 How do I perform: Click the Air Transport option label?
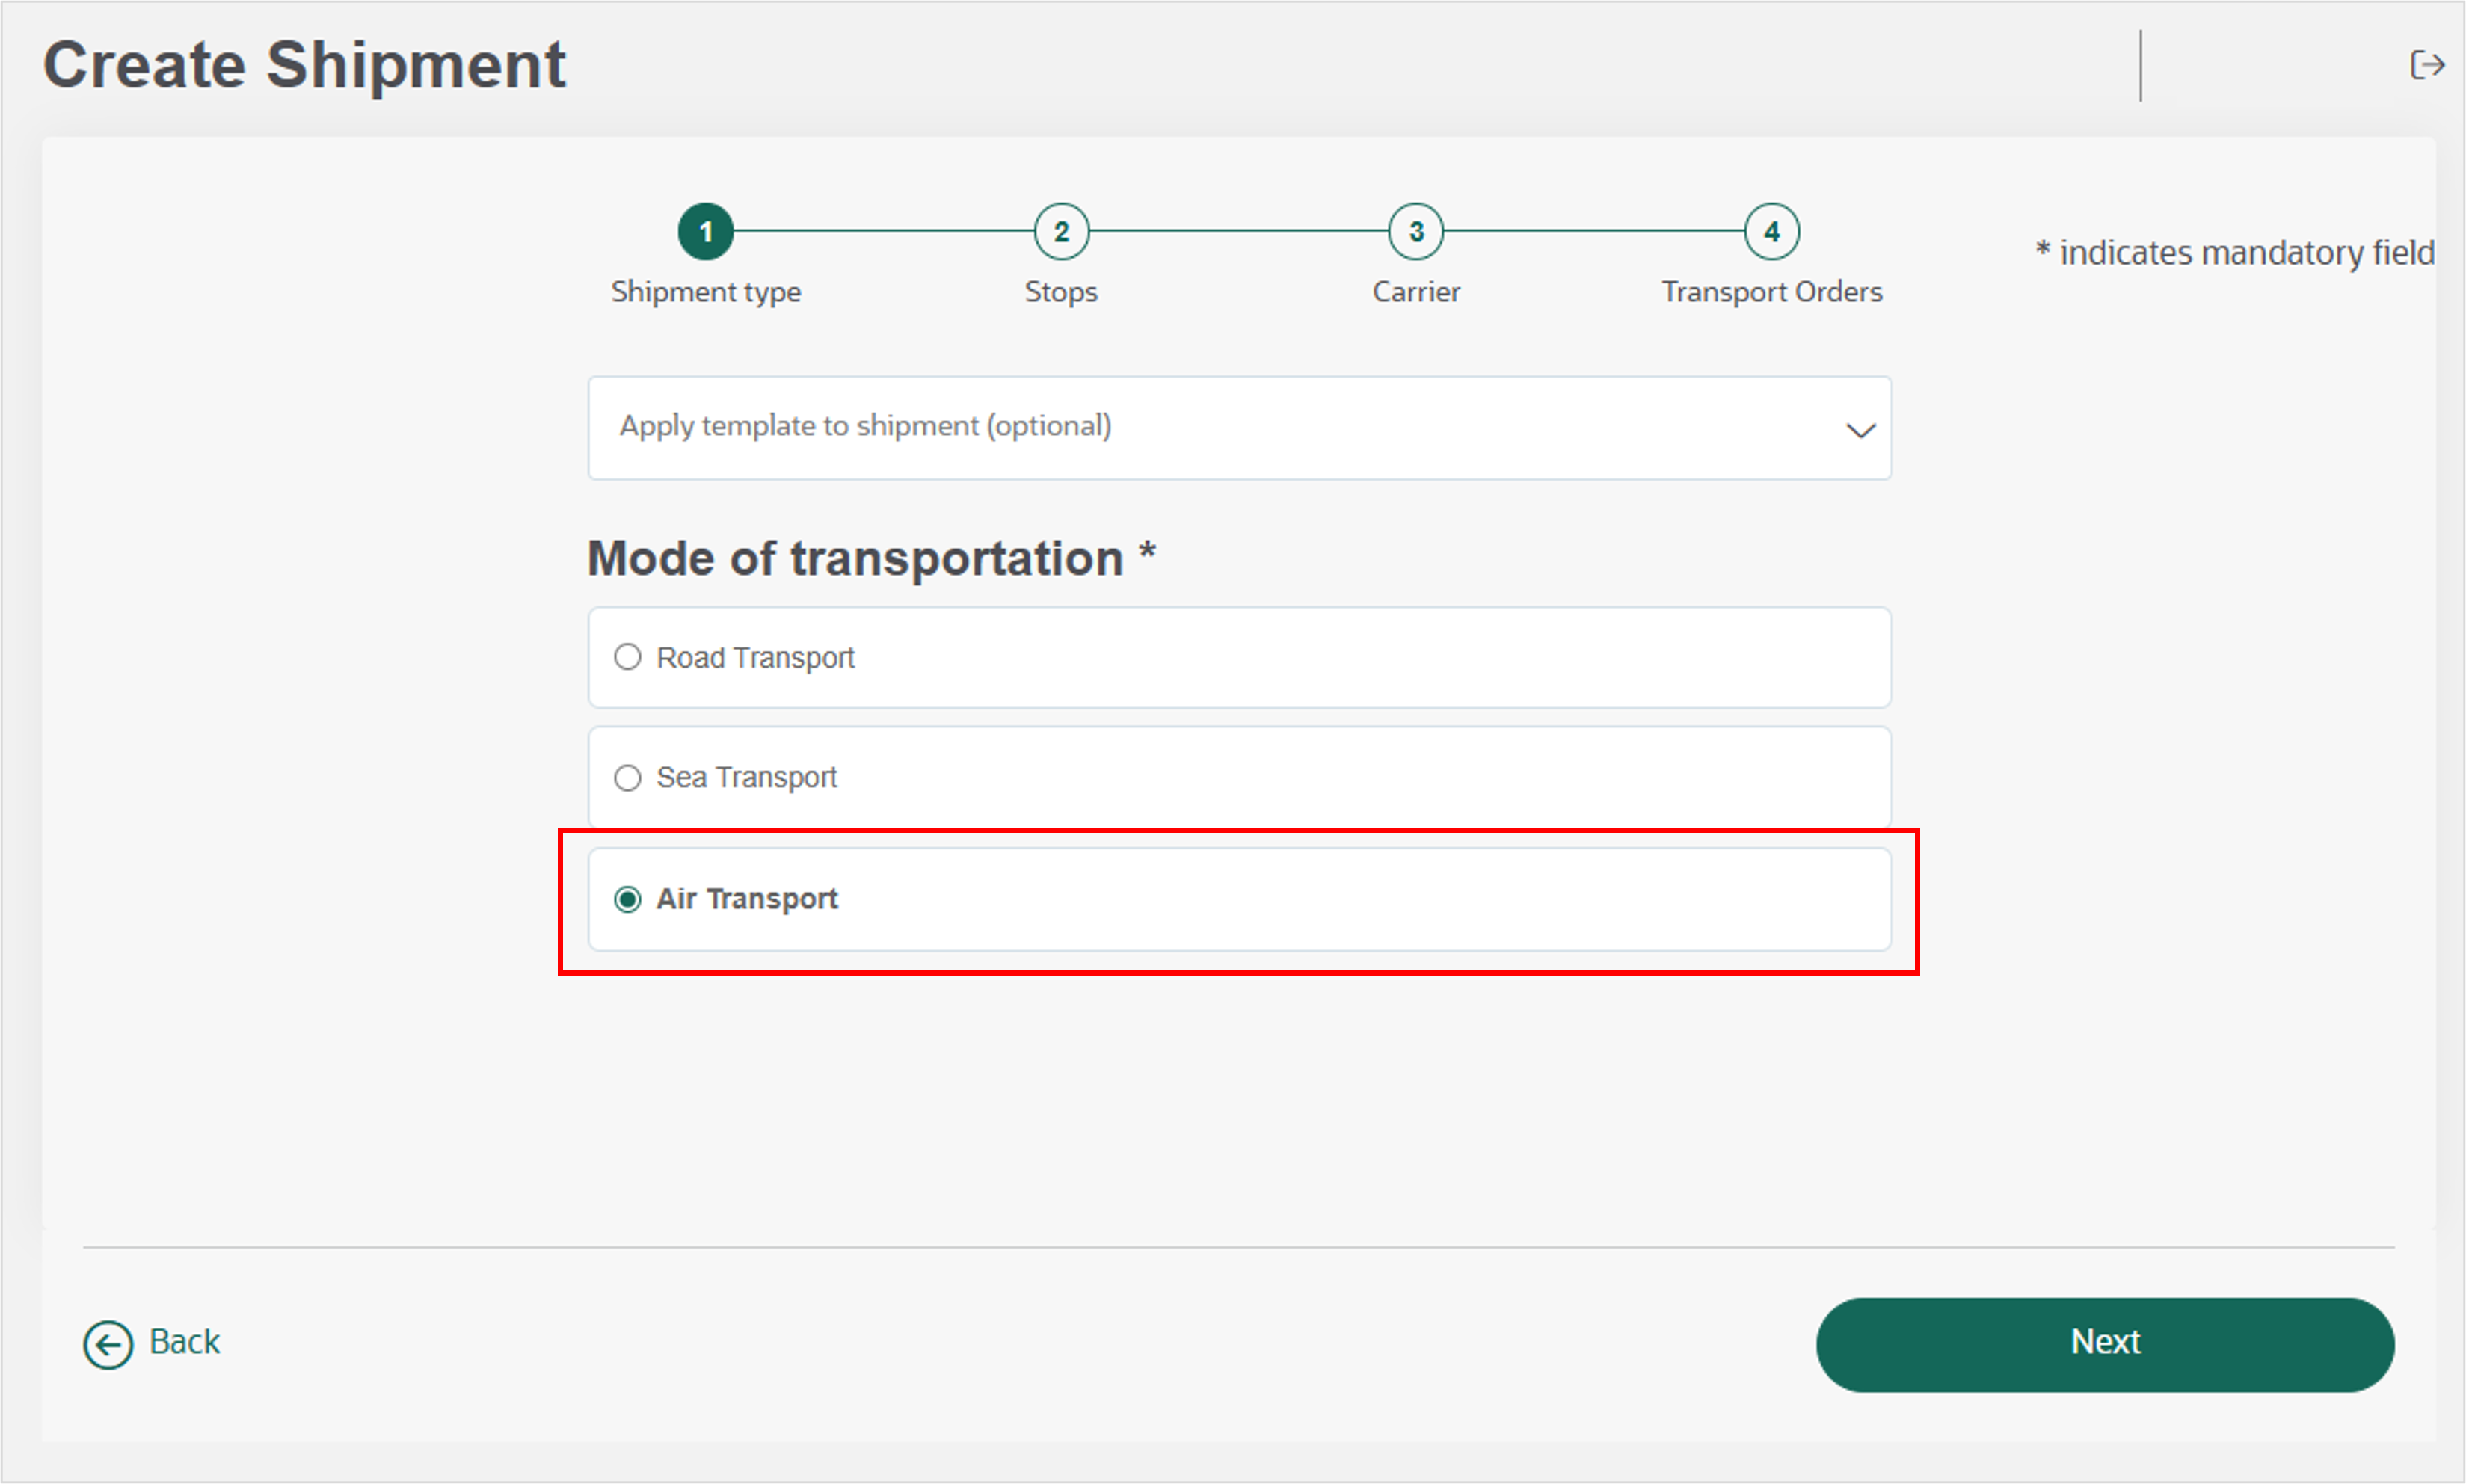click(x=747, y=899)
